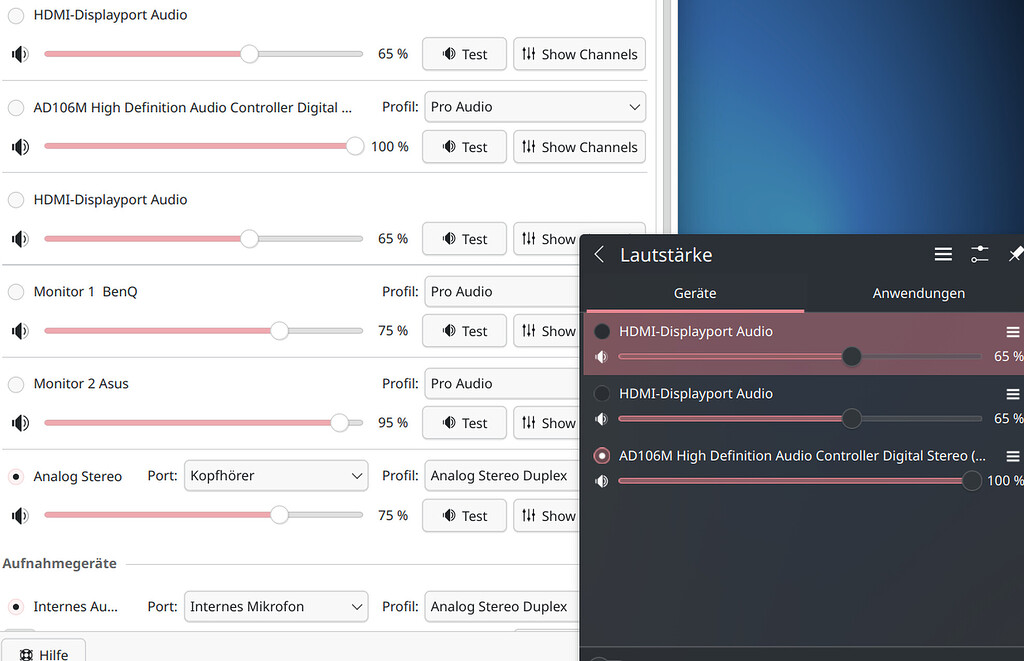Mute Analog Stereo with its speaker icon
Screen dimensions: 1024x661
(19, 515)
